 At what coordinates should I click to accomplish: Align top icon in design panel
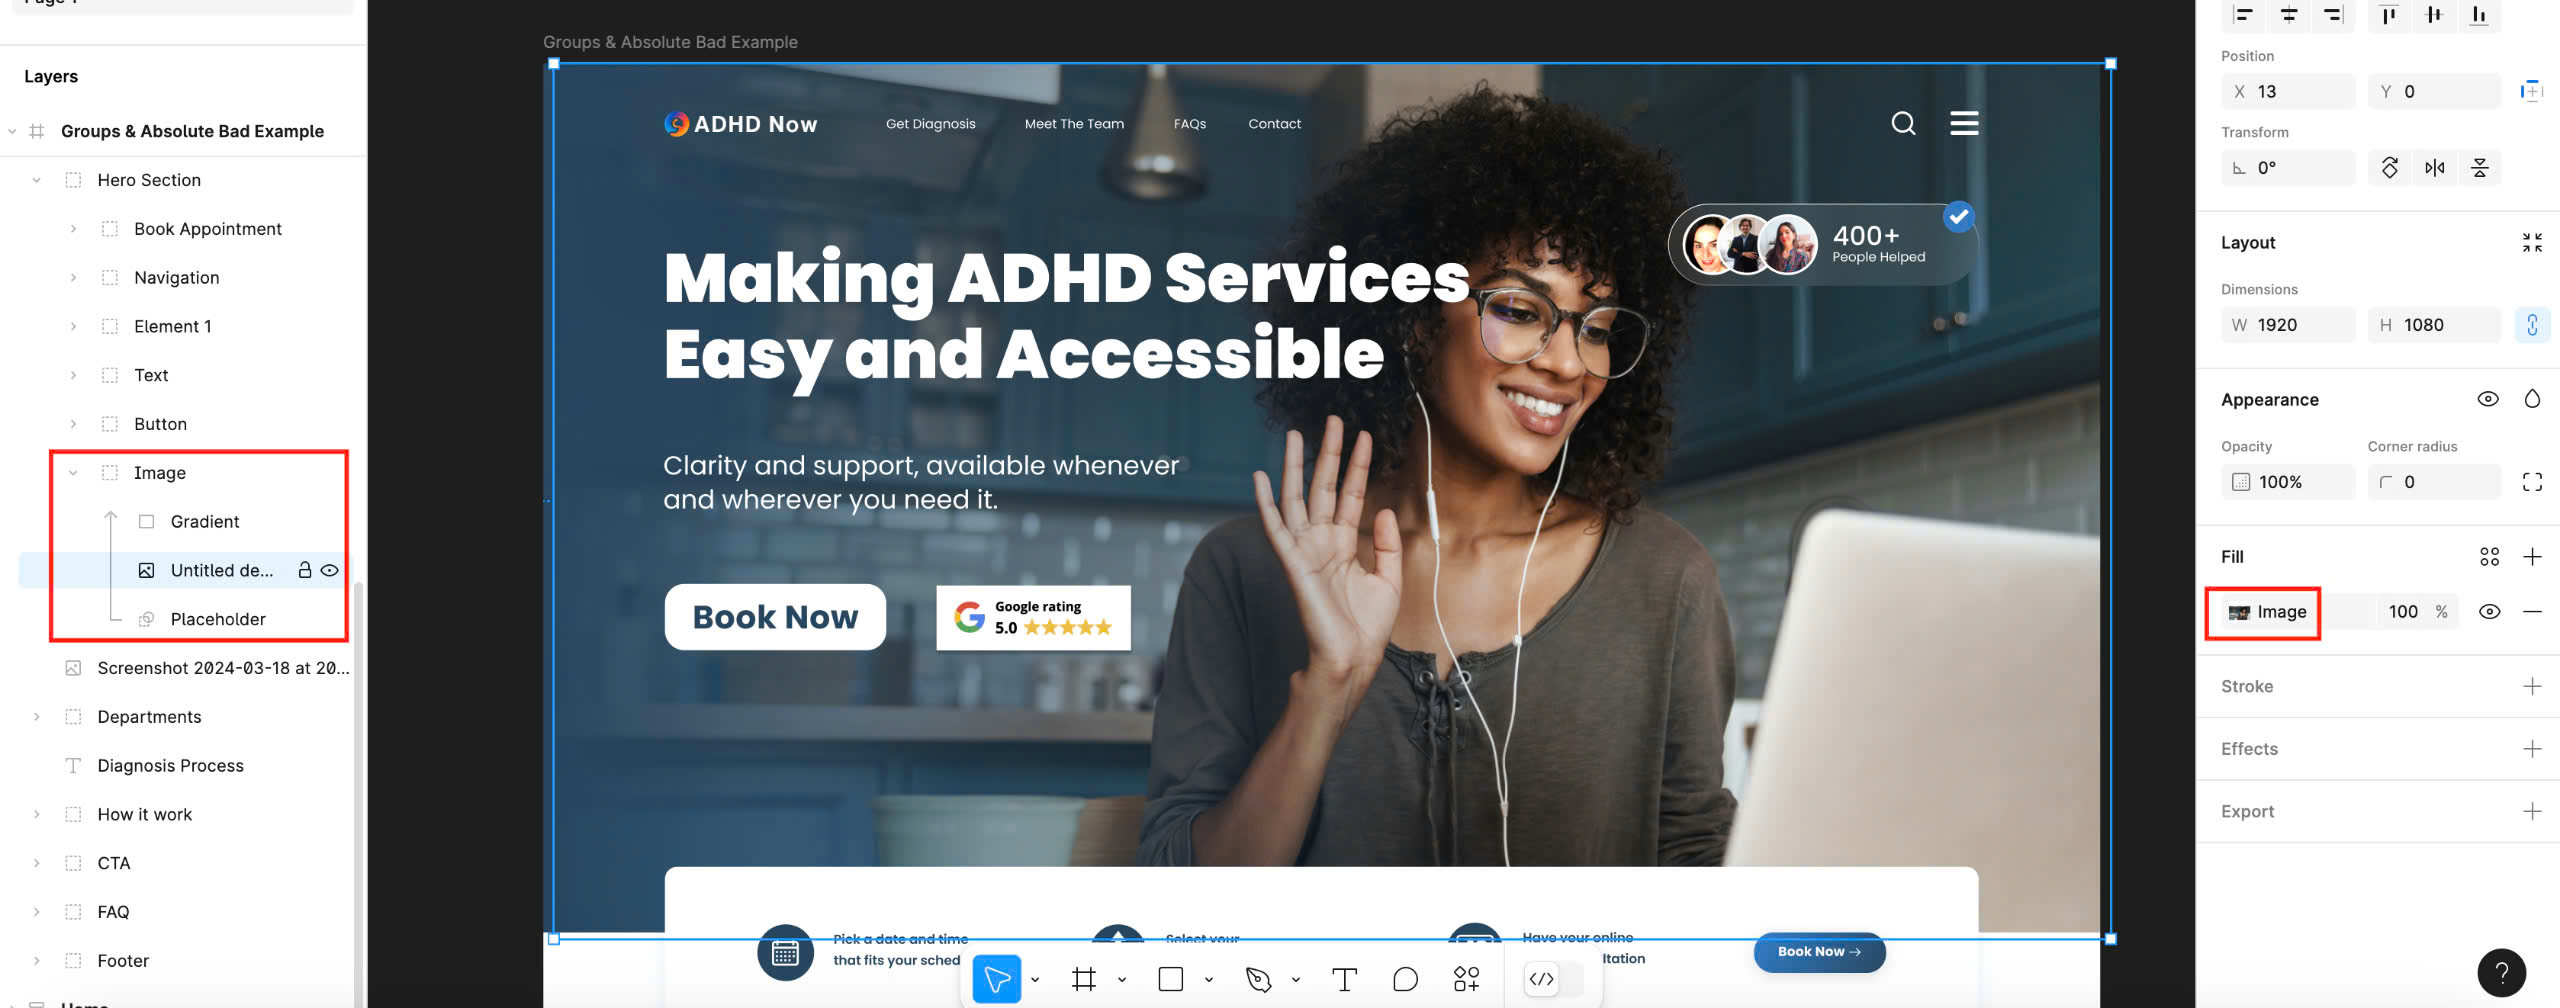(x=2388, y=15)
